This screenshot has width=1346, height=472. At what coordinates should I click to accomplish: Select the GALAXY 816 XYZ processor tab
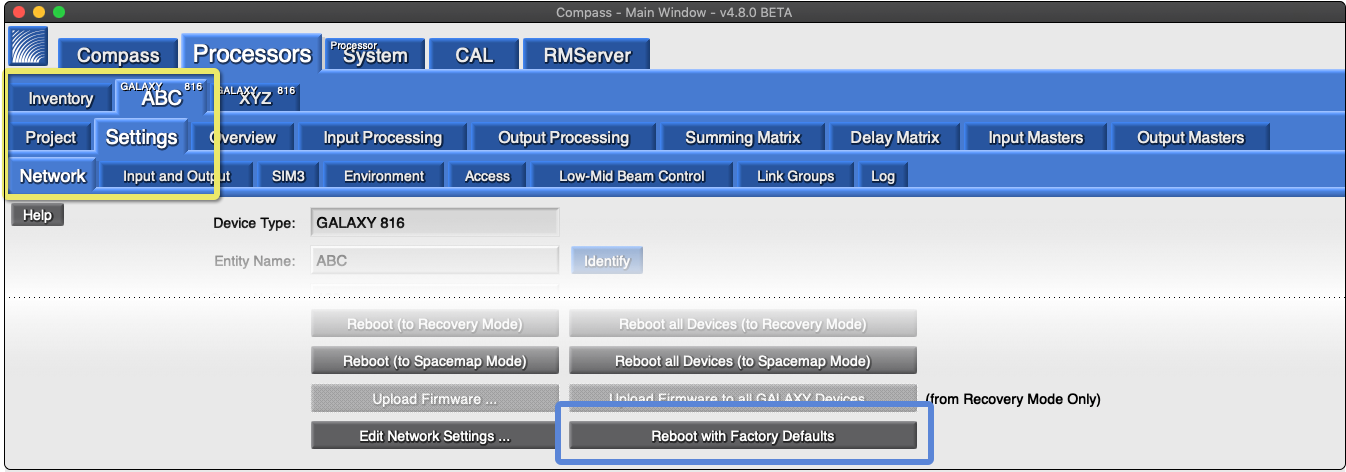pos(256,97)
